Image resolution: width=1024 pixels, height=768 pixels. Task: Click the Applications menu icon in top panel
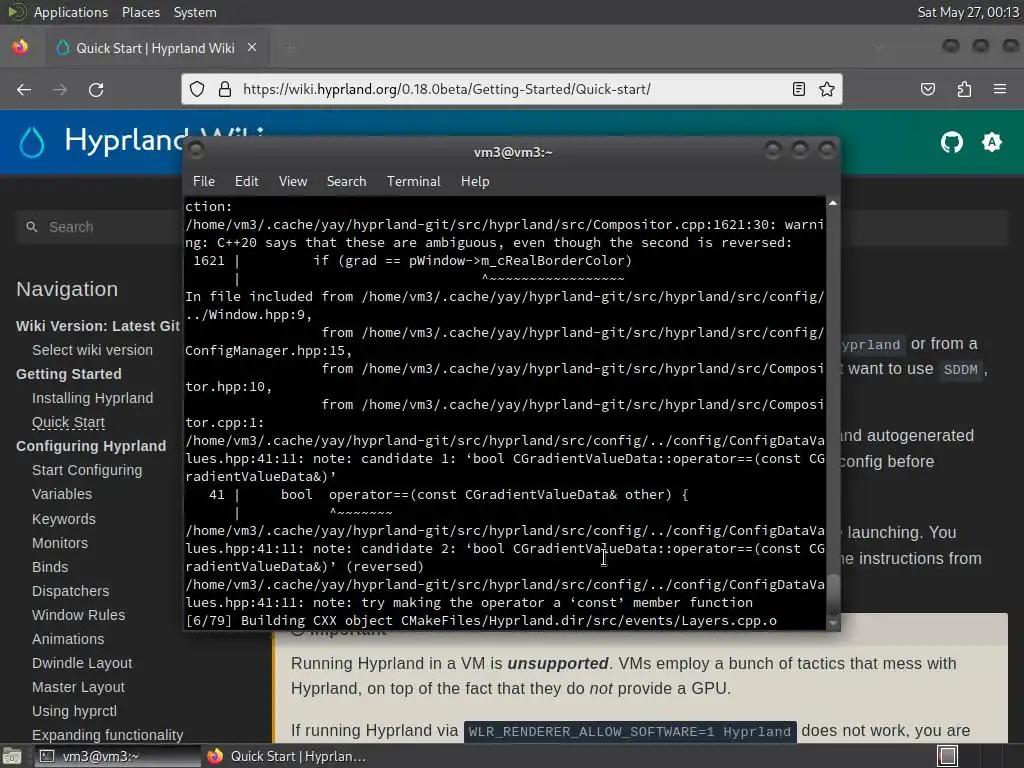[16, 12]
